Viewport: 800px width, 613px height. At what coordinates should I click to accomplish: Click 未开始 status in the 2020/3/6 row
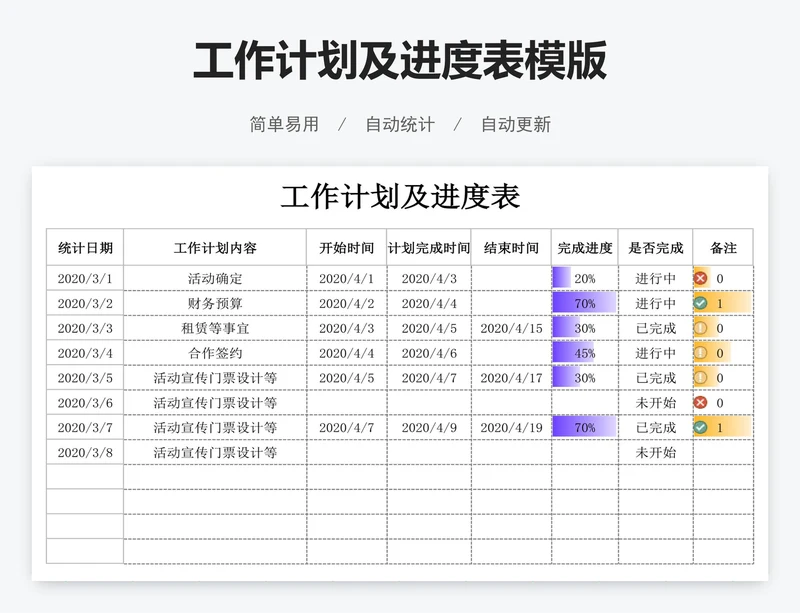[x=656, y=403]
